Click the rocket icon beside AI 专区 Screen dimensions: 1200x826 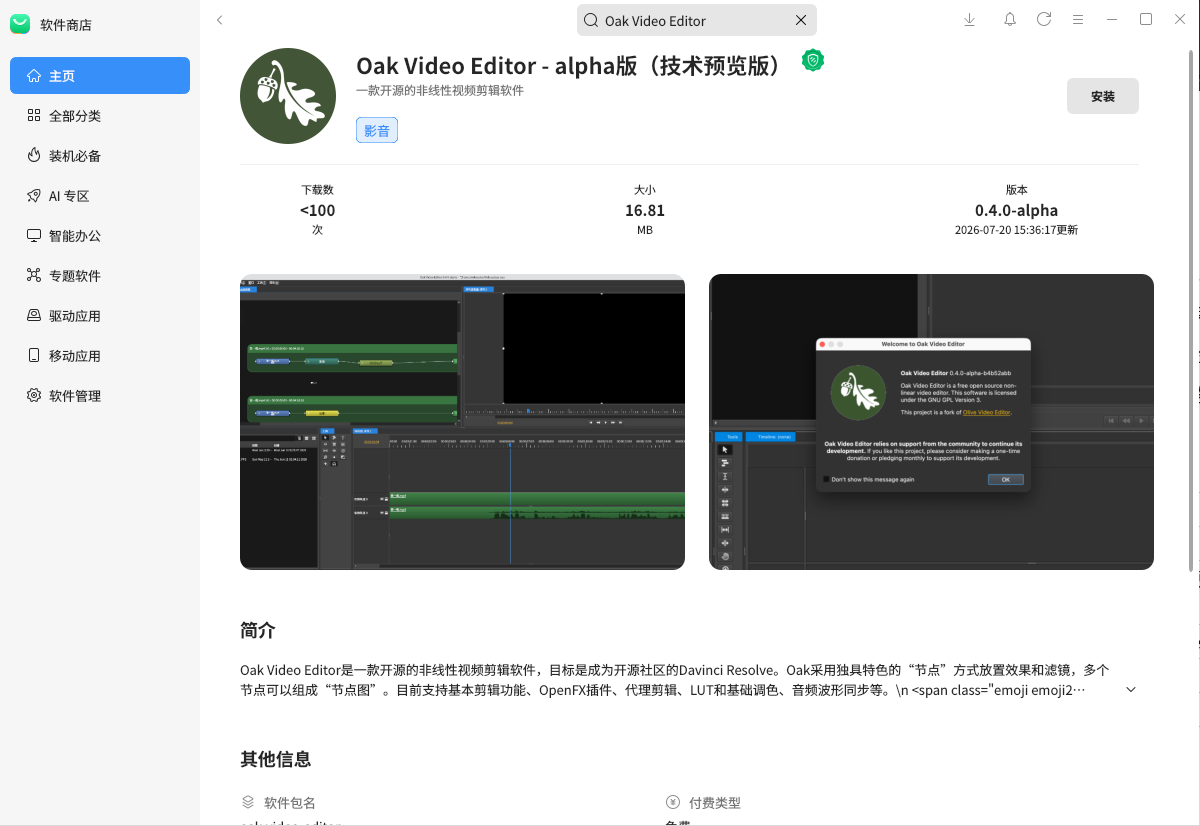tap(34, 196)
